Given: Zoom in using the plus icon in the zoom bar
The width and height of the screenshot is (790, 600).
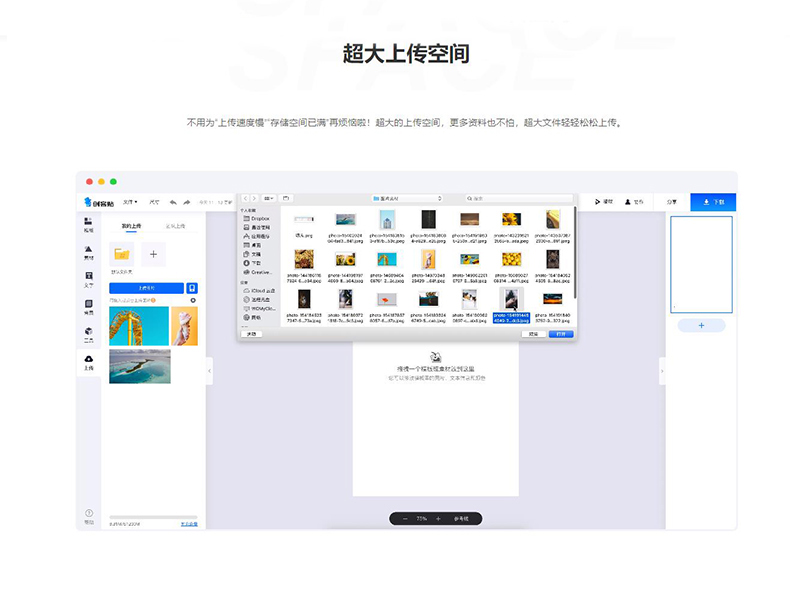Looking at the screenshot, I should [438, 519].
